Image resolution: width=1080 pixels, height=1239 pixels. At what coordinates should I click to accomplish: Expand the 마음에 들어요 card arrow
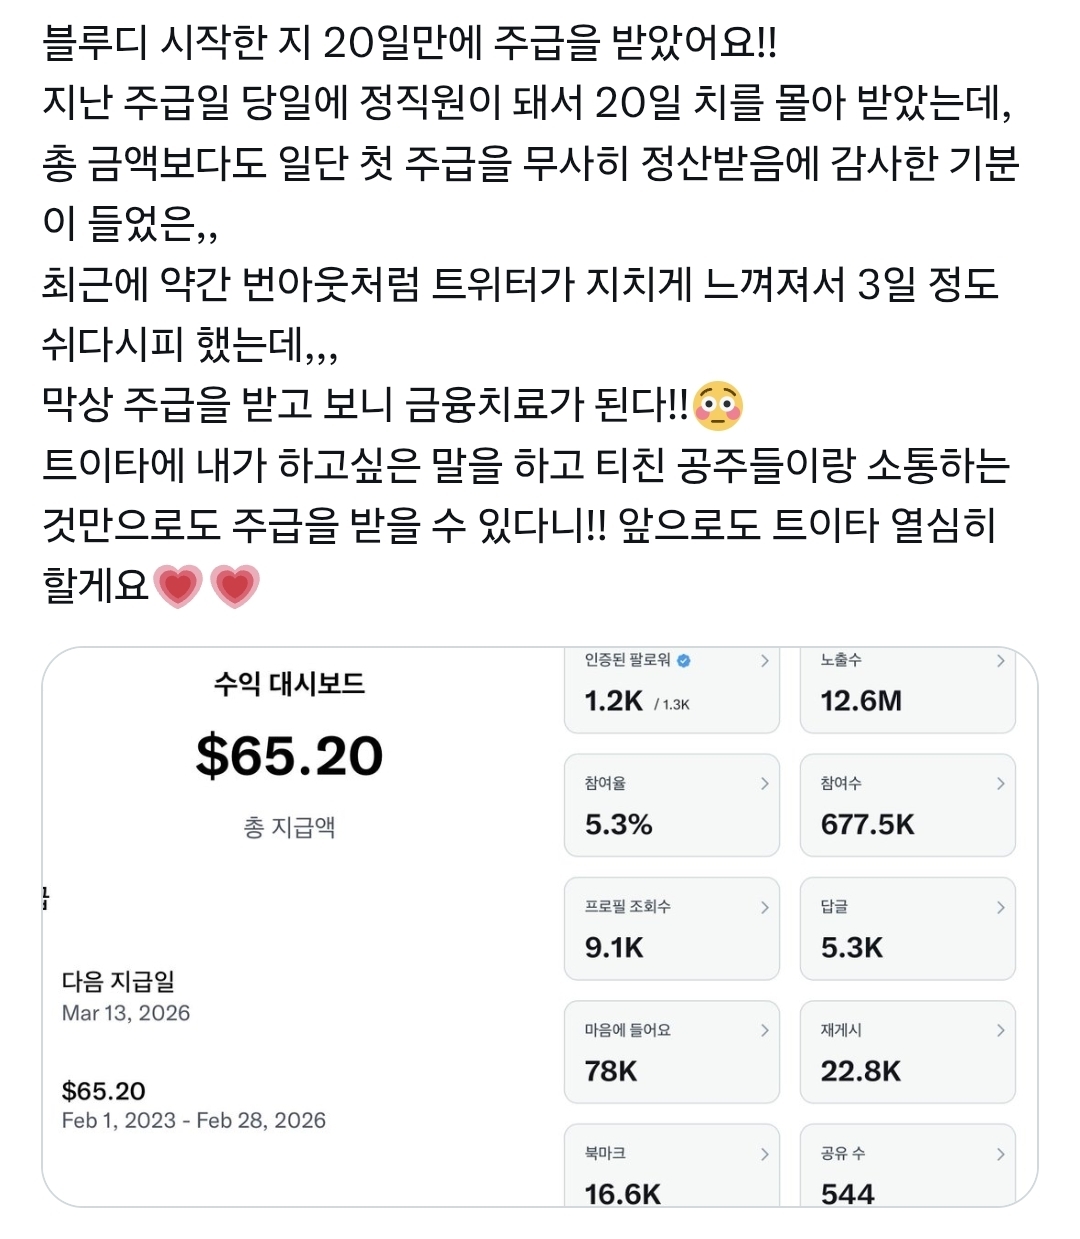(x=764, y=1030)
